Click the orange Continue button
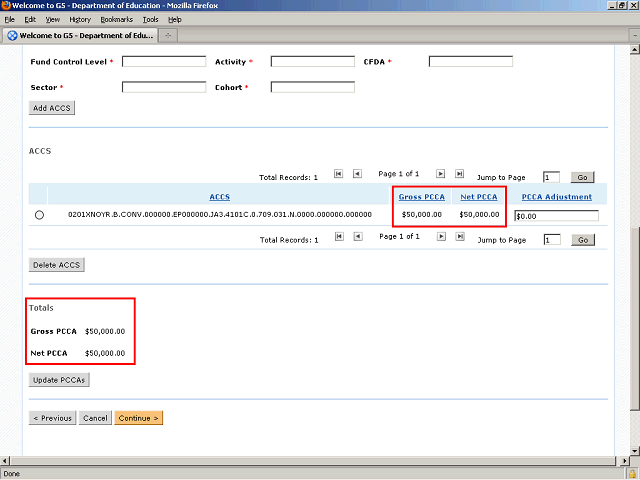 tap(139, 418)
